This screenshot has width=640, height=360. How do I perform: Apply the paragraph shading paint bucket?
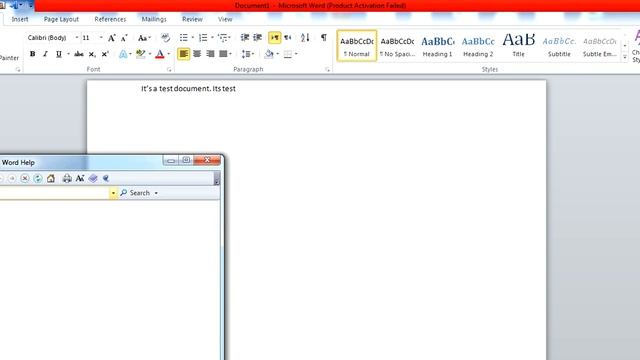point(269,54)
